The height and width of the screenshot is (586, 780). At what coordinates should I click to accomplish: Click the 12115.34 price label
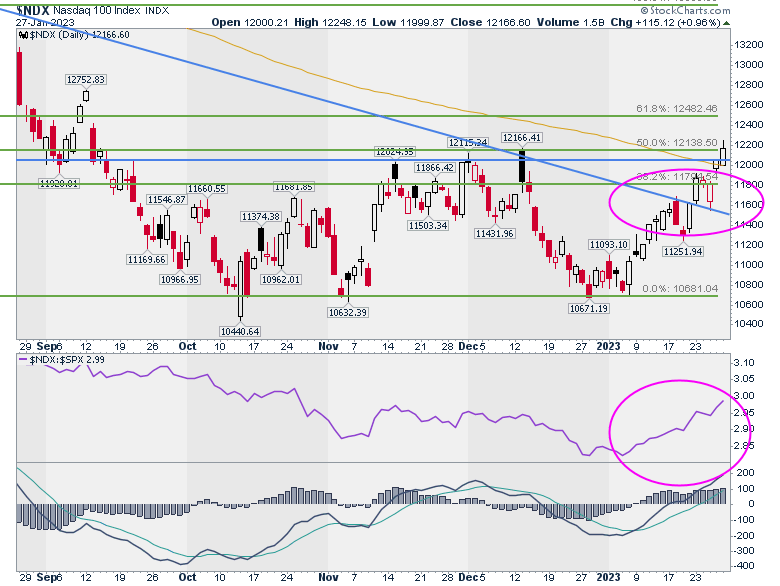pos(468,142)
